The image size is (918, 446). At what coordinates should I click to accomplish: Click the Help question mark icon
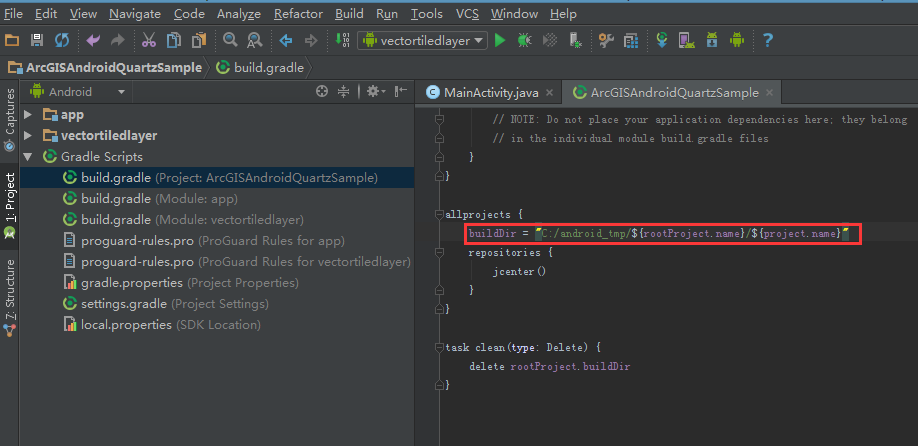tap(768, 40)
